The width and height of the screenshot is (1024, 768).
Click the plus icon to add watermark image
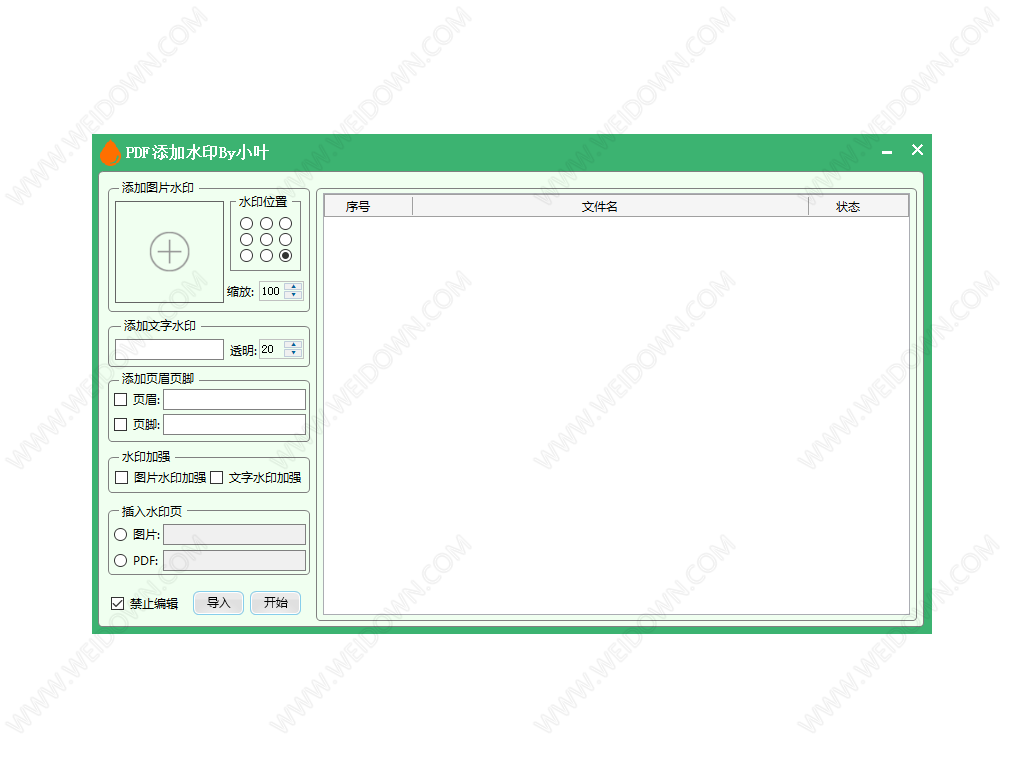tap(170, 251)
